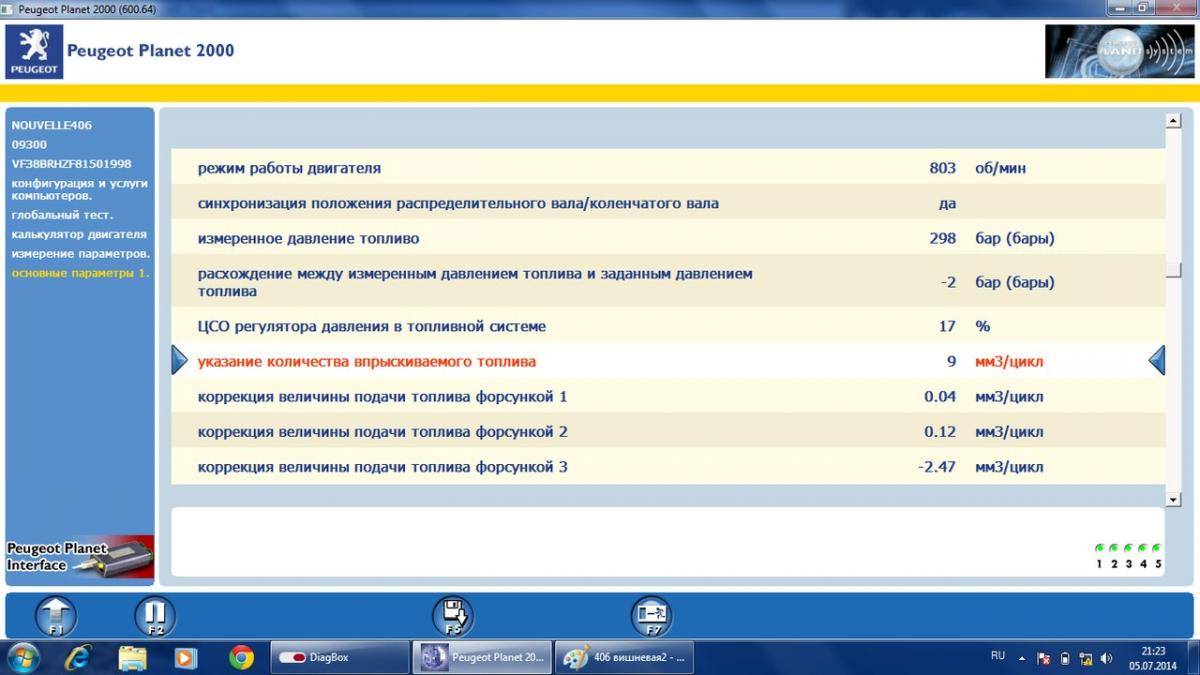
Task: Click the parameter list scrollbar thumb
Action: (1173, 270)
